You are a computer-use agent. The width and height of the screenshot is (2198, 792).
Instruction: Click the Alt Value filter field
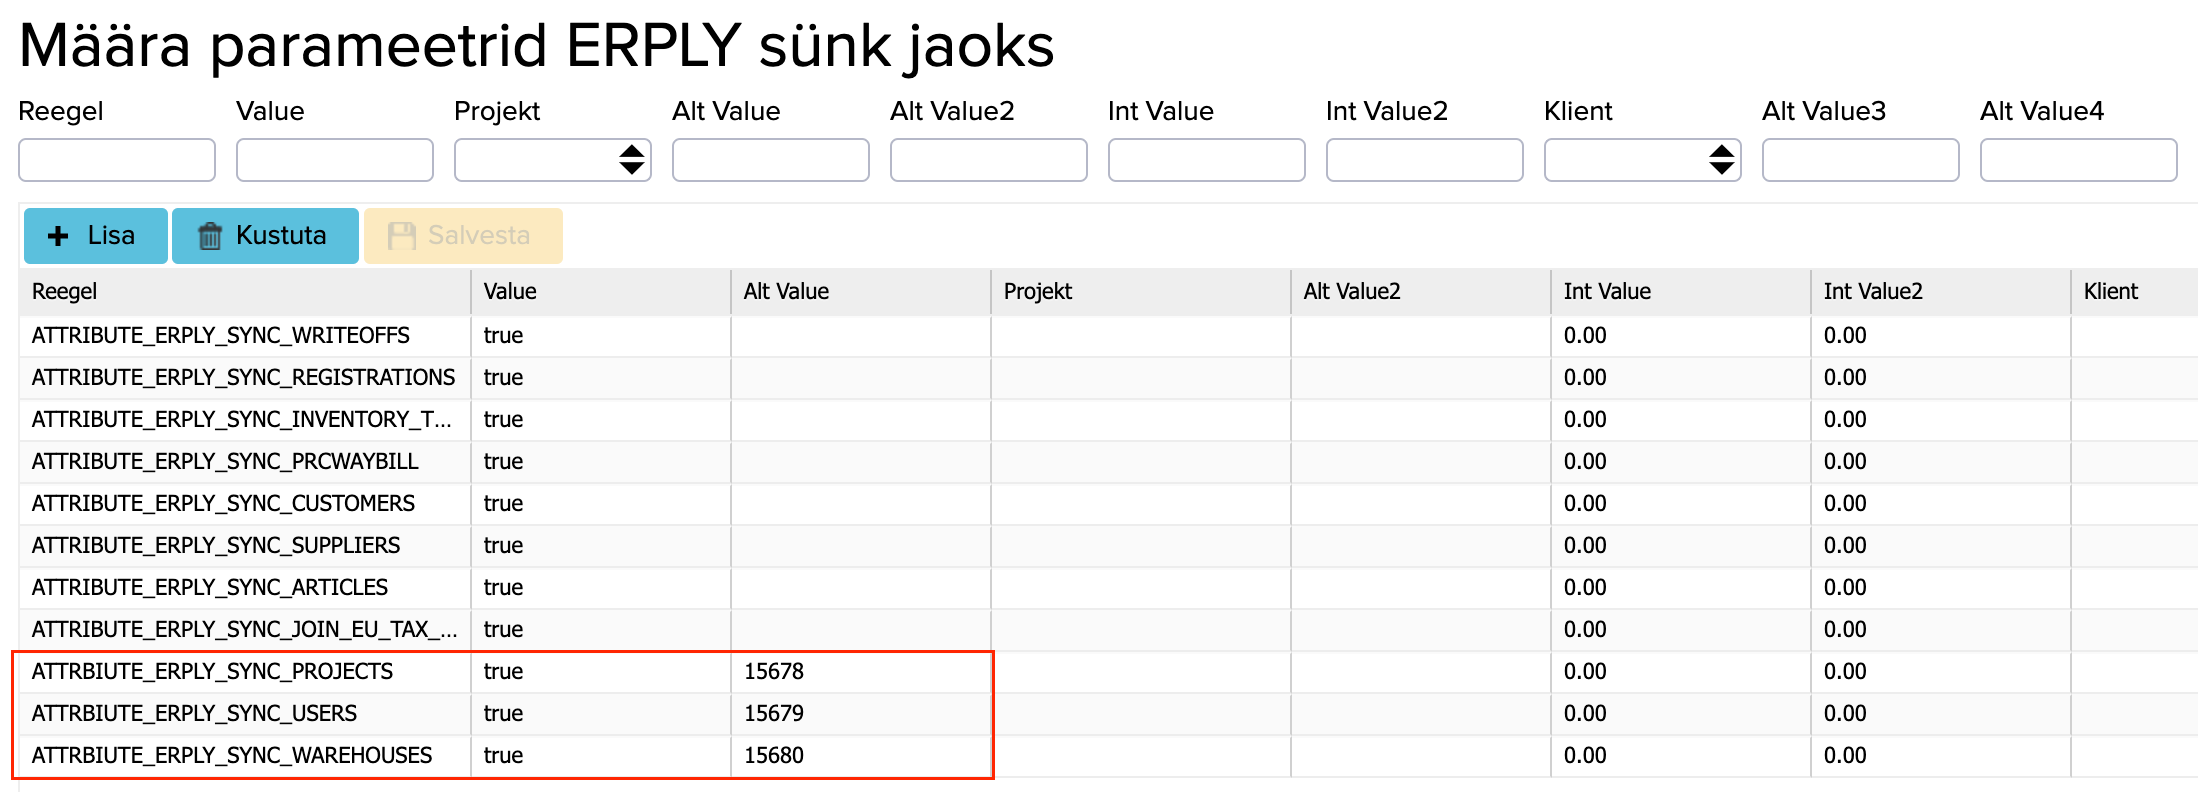(x=770, y=160)
